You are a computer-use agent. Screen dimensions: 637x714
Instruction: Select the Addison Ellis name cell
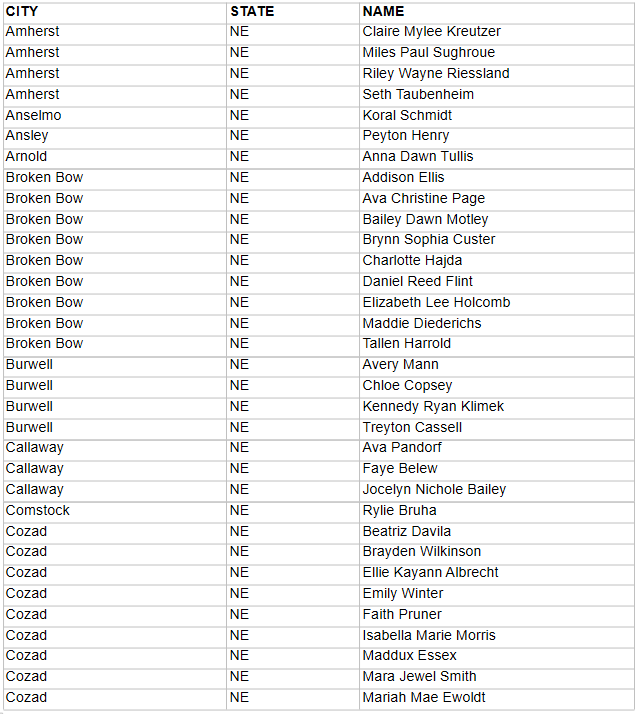(403, 178)
